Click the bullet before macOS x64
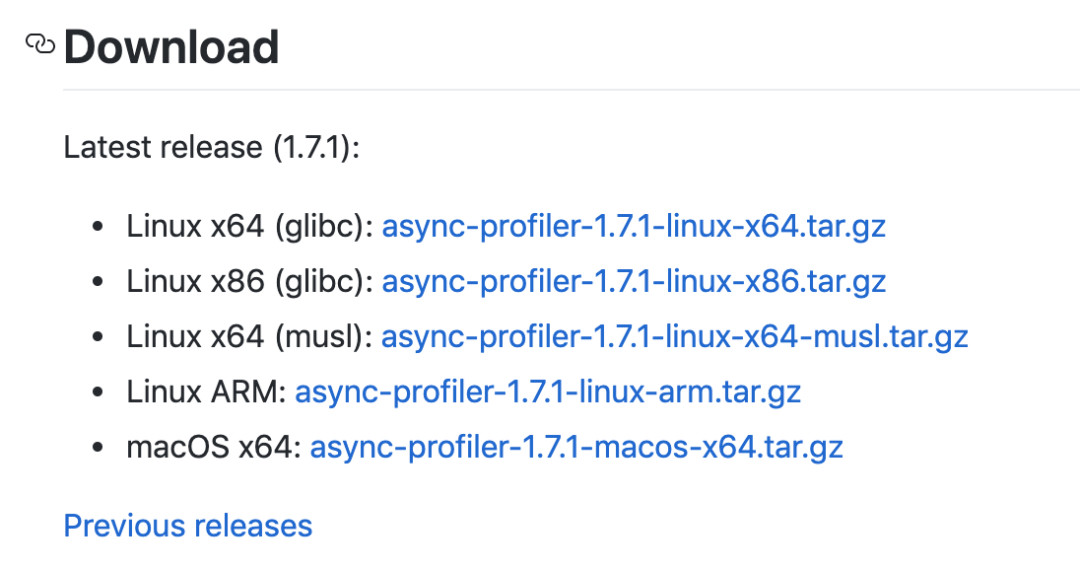The image size is (1080, 570). pyautogui.click(x=98, y=447)
